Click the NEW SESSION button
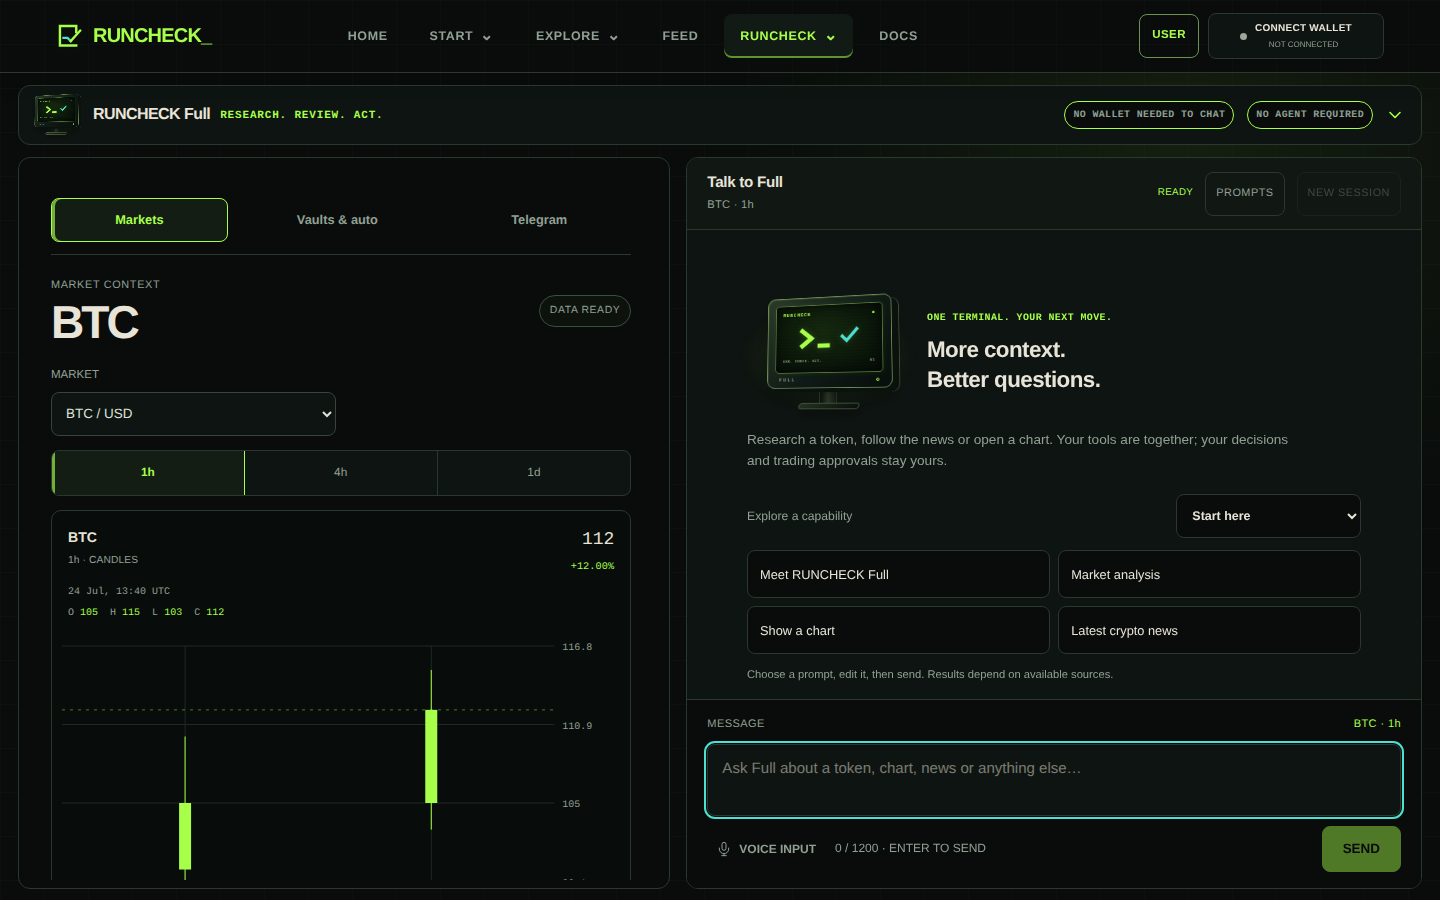The width and height of the screenshot is (1440, 900). (x=1348, y=193)
